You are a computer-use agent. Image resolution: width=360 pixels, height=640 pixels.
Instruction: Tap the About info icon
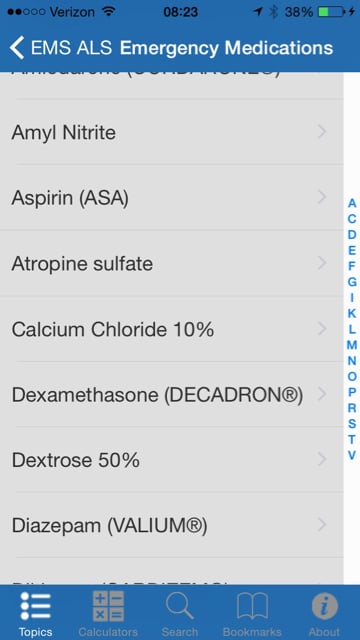tap(325, 606)
